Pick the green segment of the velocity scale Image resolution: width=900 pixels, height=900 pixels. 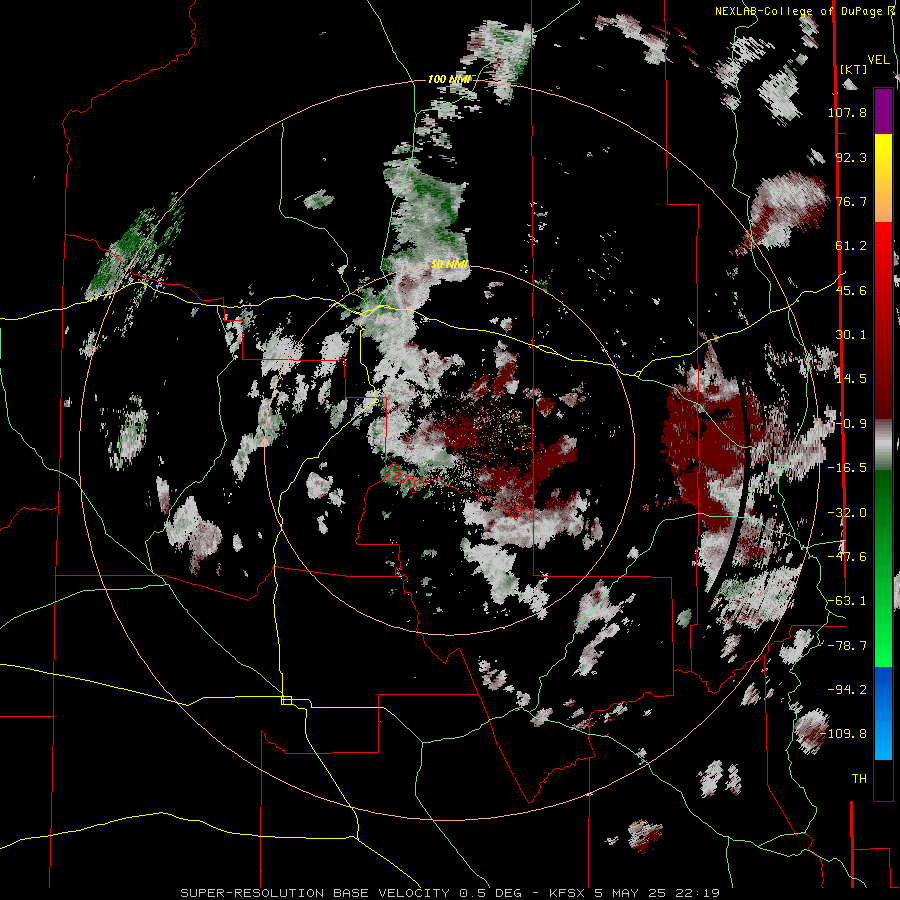click(883, 568)
